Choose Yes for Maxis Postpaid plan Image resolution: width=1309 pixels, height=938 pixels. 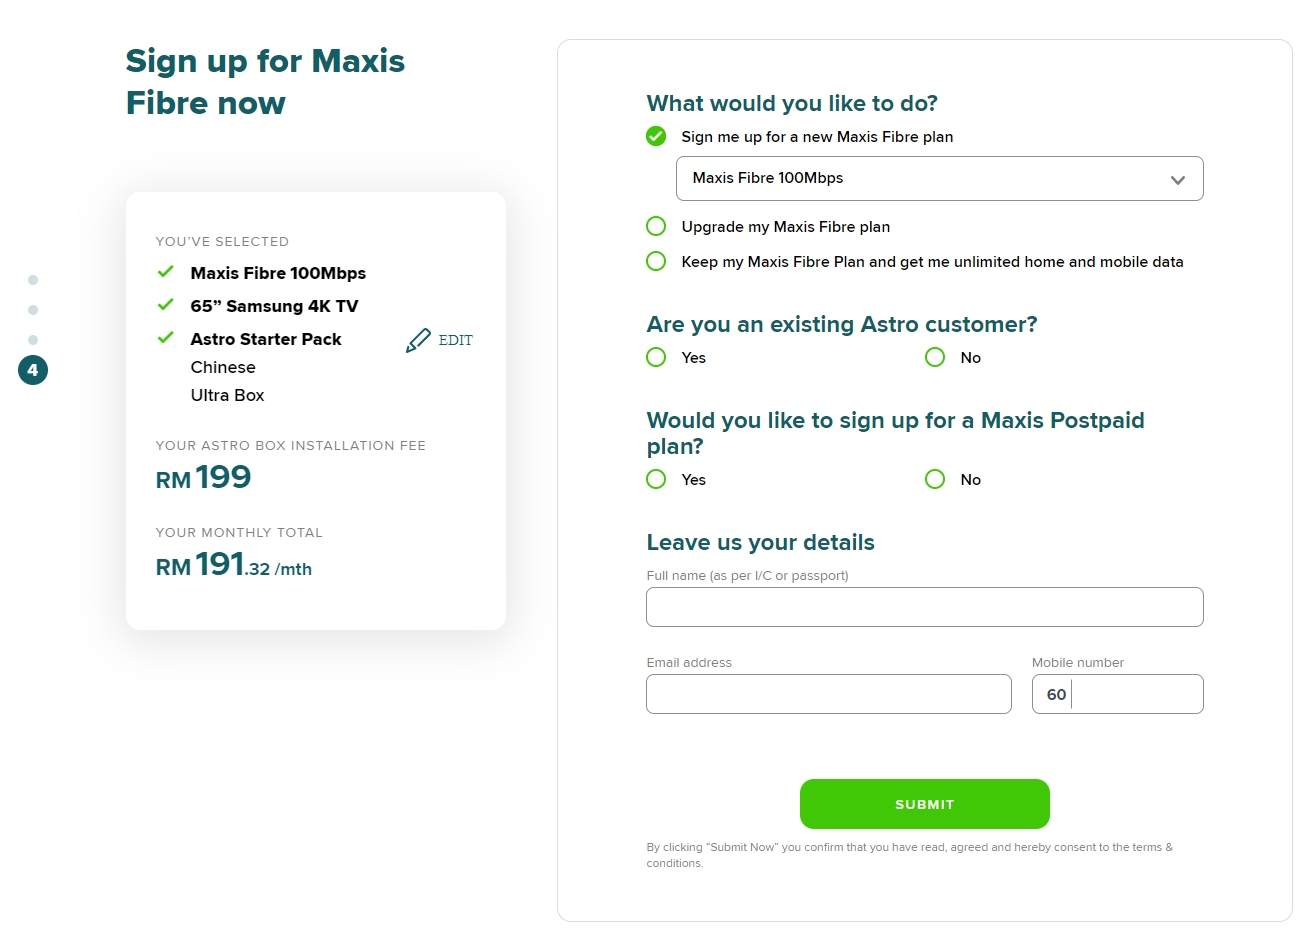pyautogui.click(x=656, y=479)
